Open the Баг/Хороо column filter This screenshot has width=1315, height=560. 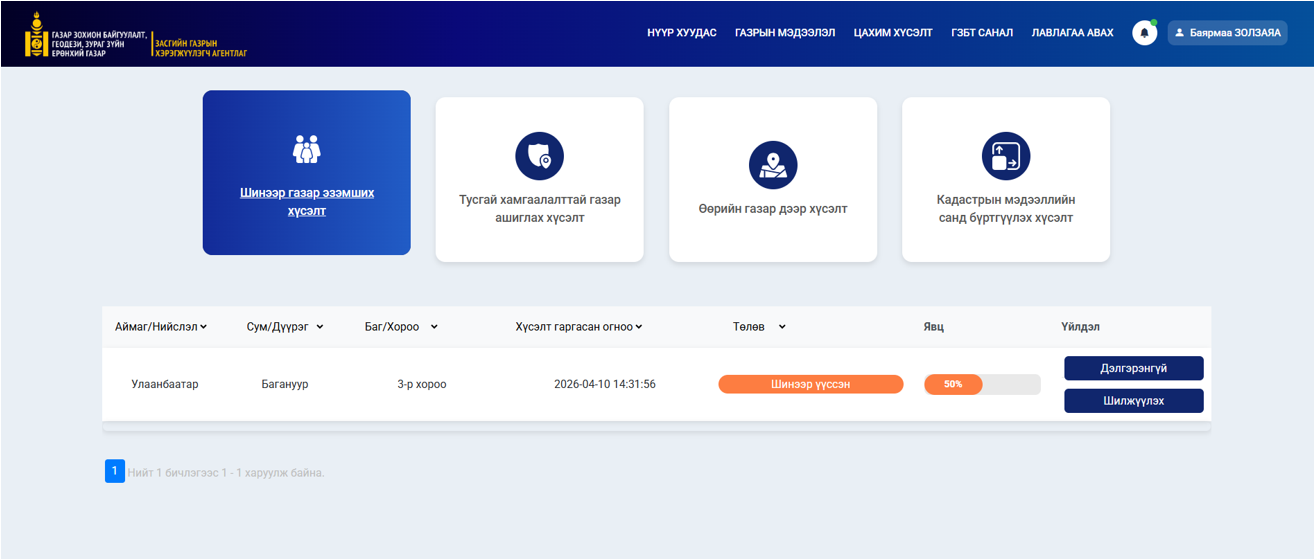pos(434,327)
